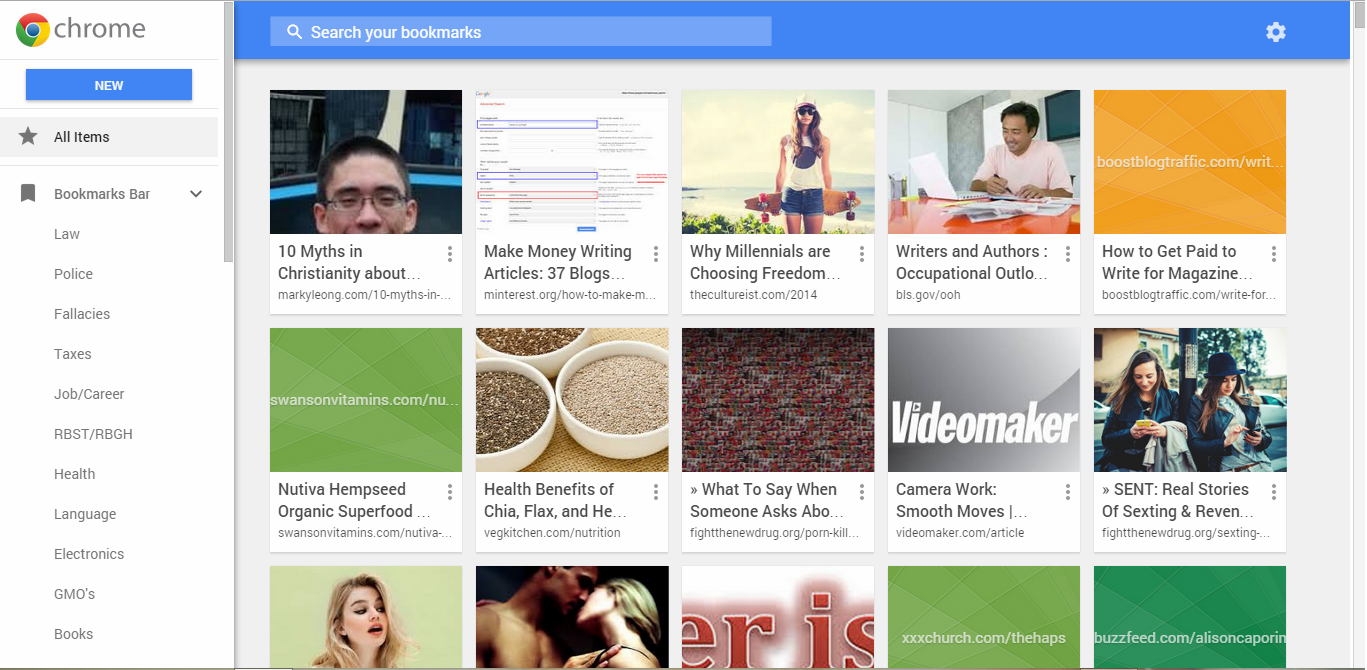Click URL text minterest.org/how-to-make-m

point(570,295)
